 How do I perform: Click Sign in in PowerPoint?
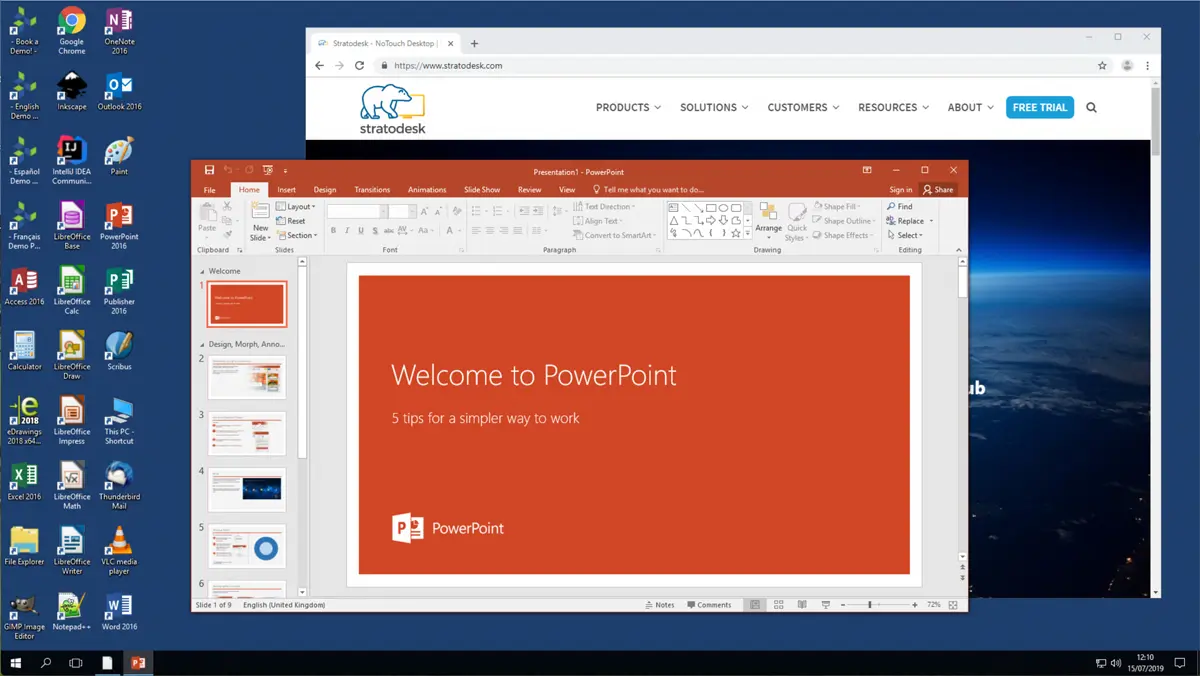(x=901, y=189)
